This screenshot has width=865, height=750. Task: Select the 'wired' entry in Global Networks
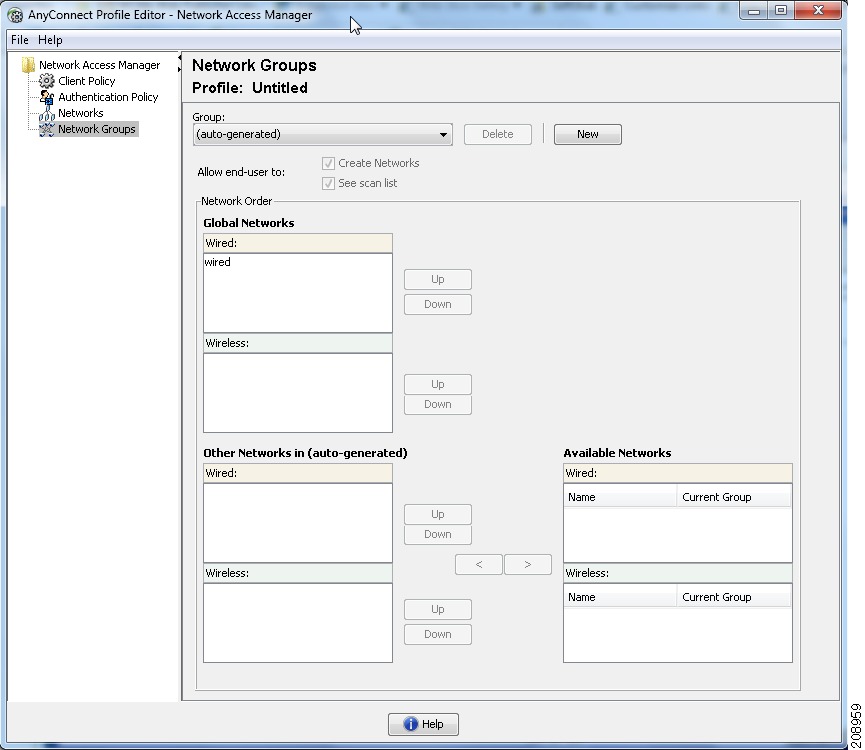[298, 262]
